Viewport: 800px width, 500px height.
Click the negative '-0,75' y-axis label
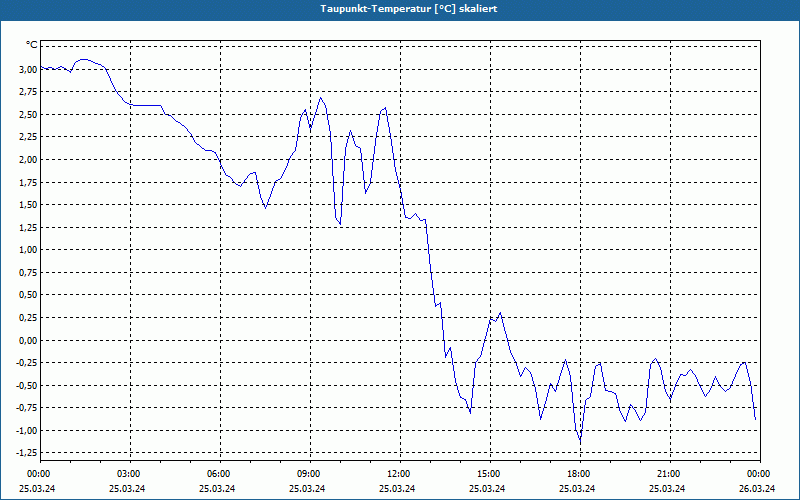pyautogui.click(x=27, y=408)
